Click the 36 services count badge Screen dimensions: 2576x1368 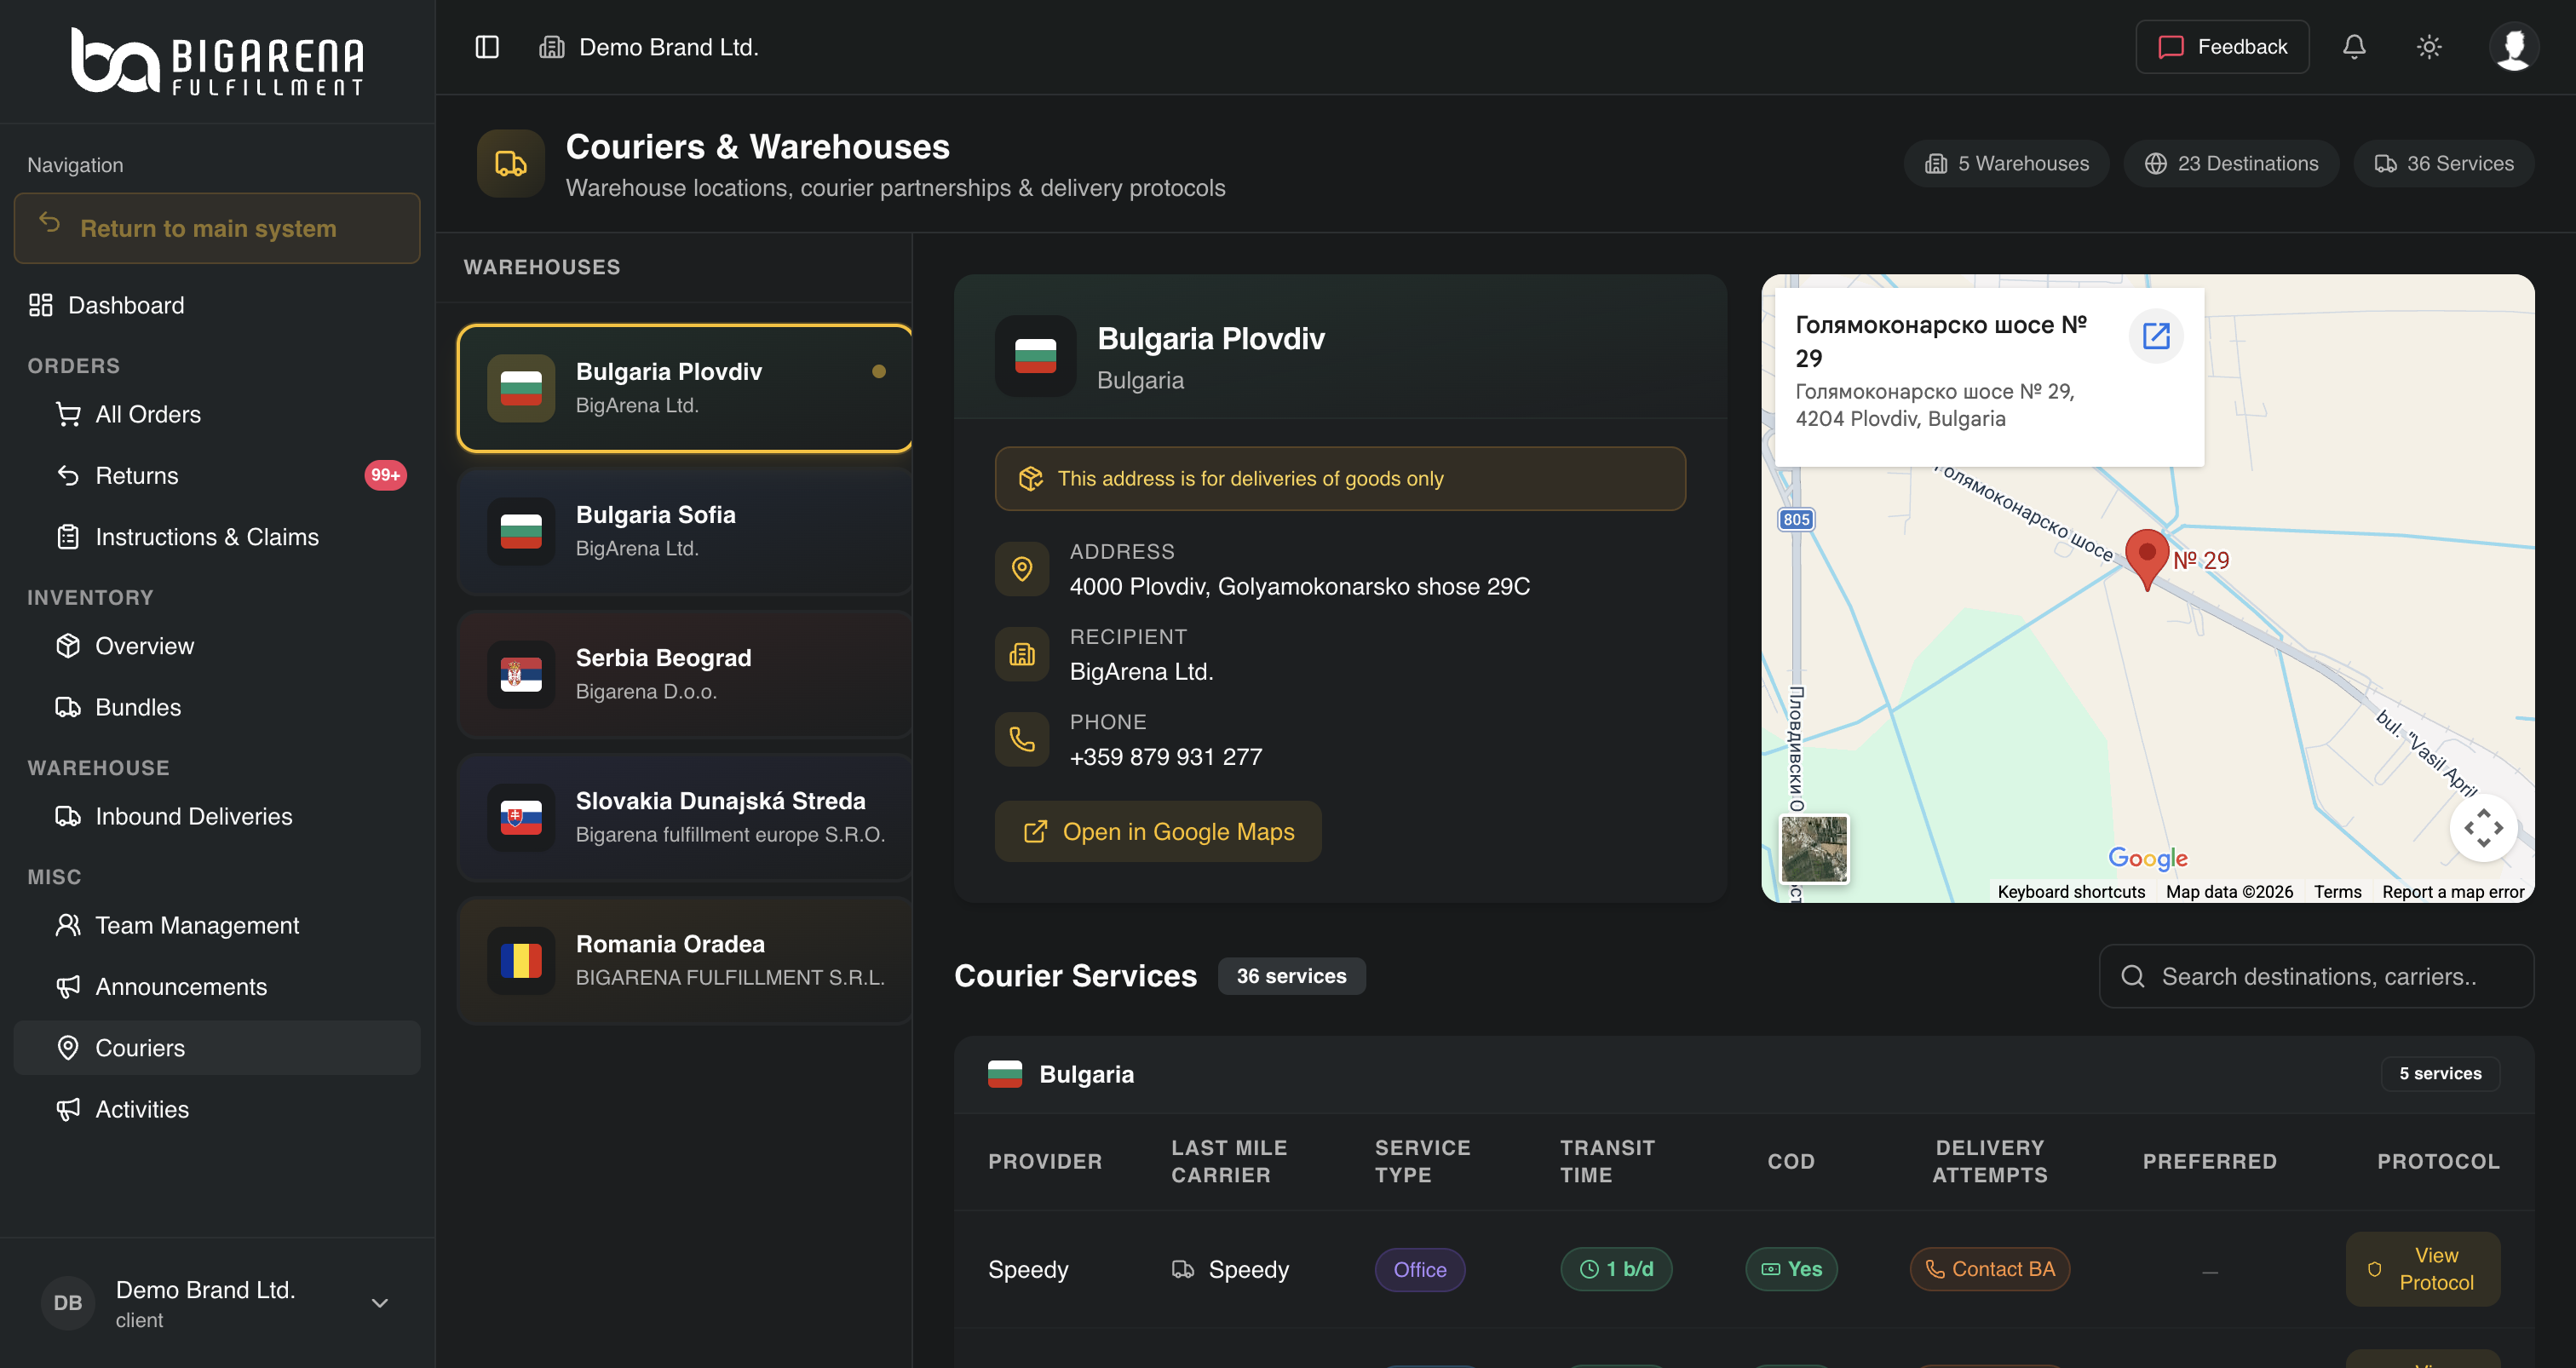(x=1291, y=976)
